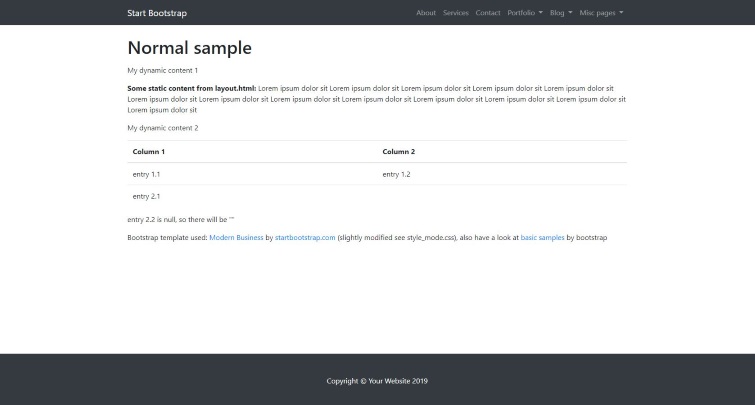Click the Column 1 table header
Viewport: 755px width, 405px height.
point(149,152)
